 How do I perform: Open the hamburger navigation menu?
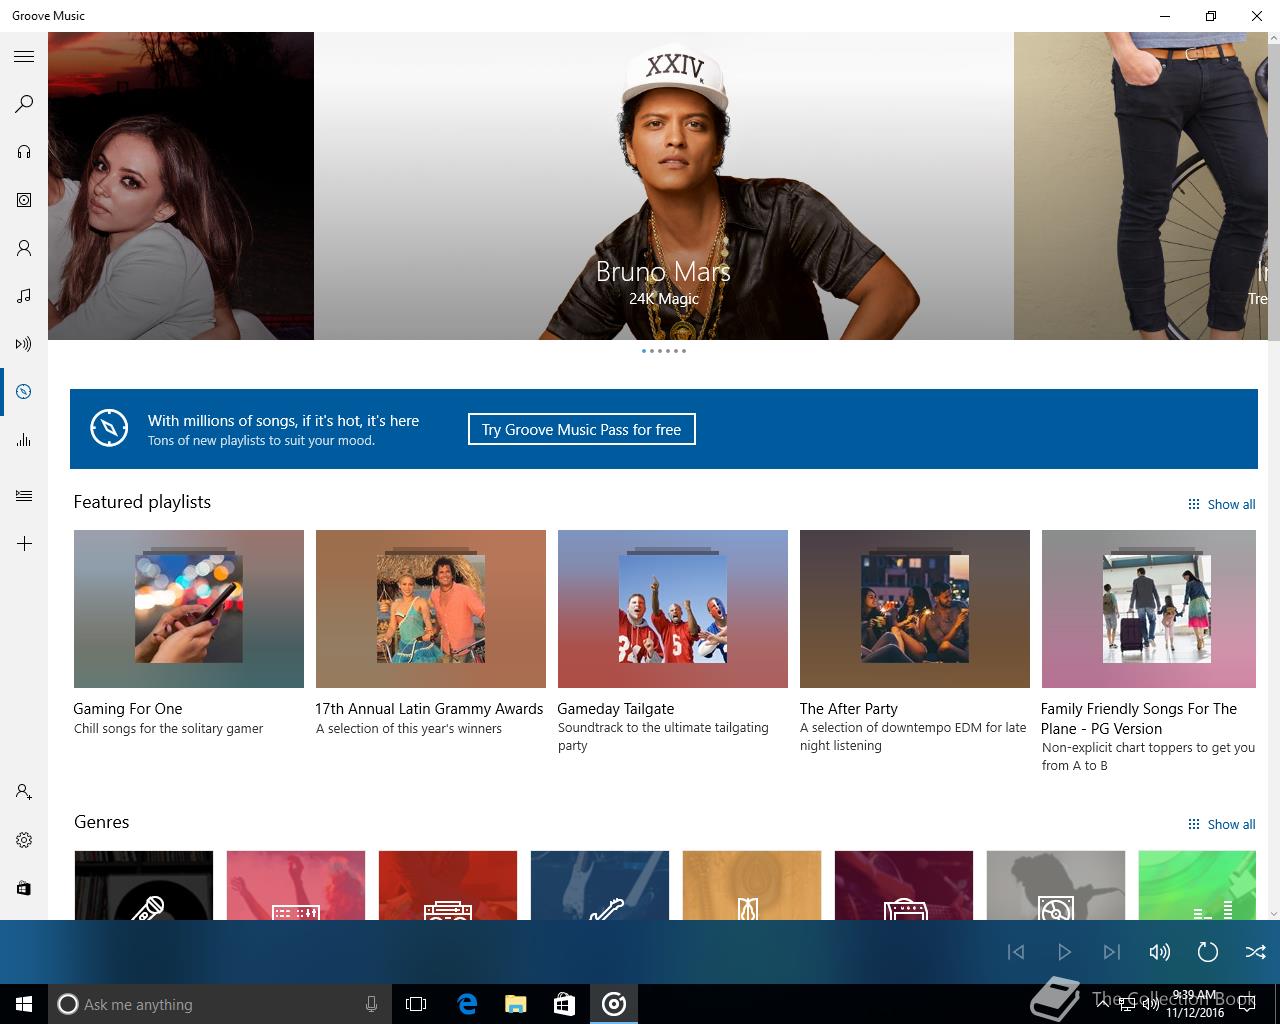tap(24, 56)
